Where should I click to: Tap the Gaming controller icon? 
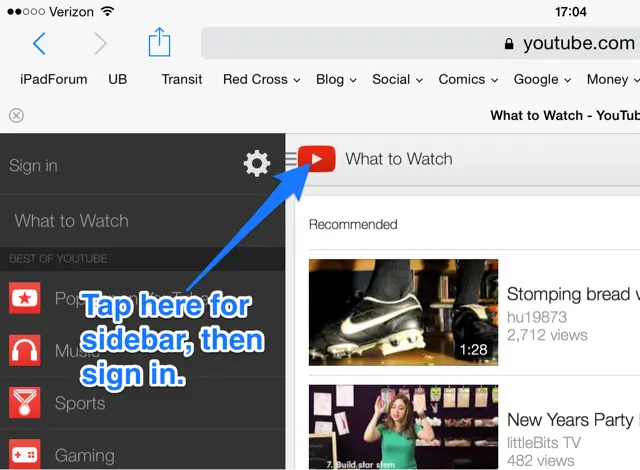click(25, 454)
